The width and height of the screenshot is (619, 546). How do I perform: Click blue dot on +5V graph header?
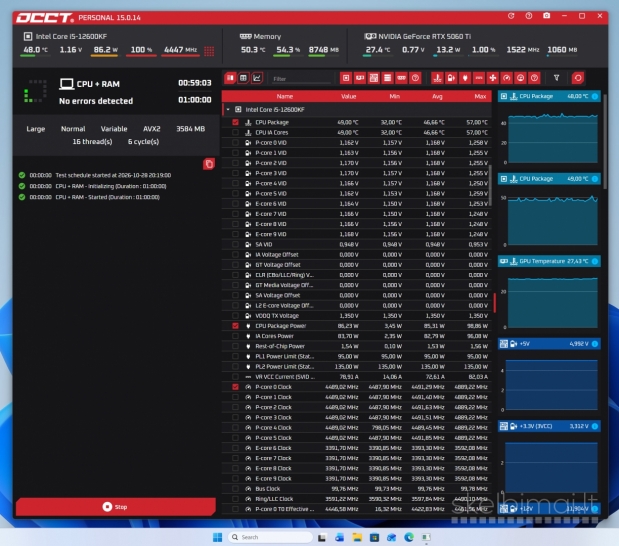595,344
